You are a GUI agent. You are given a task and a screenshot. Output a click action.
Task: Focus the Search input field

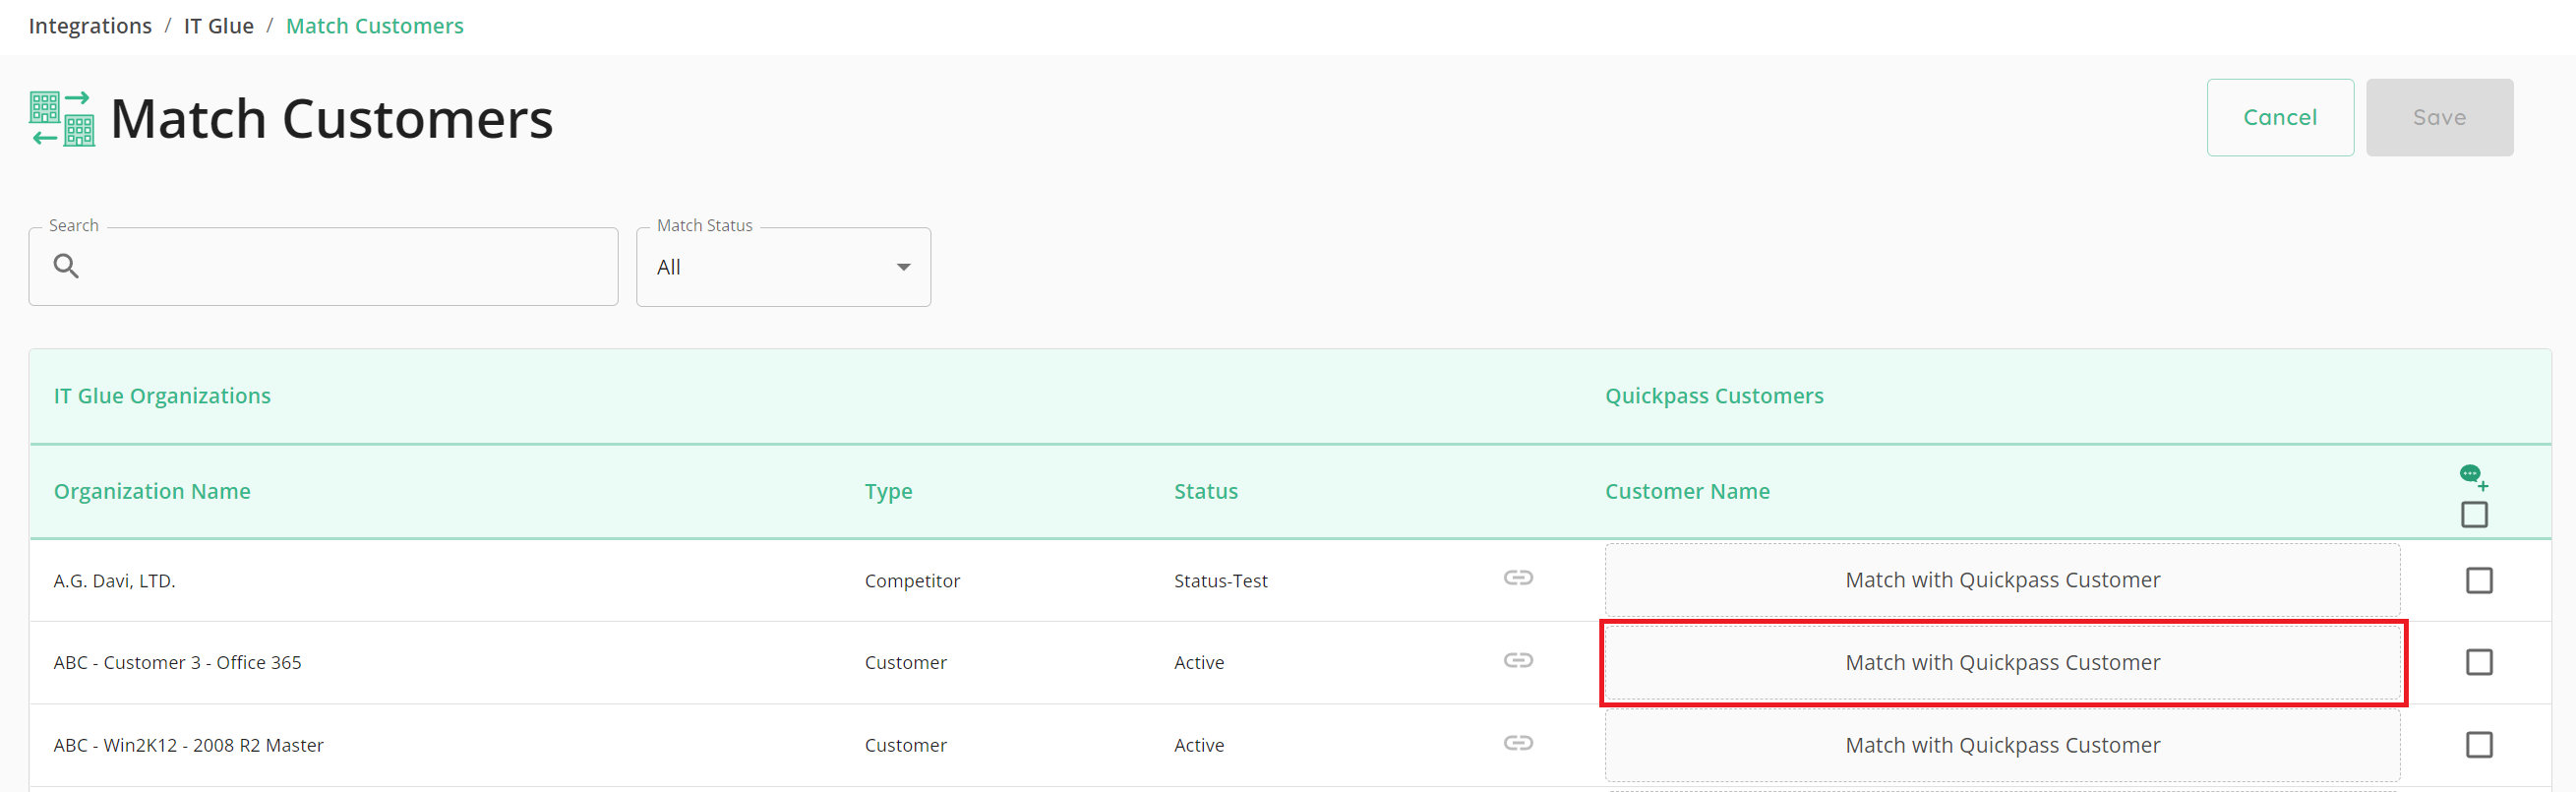click(323, 267)
